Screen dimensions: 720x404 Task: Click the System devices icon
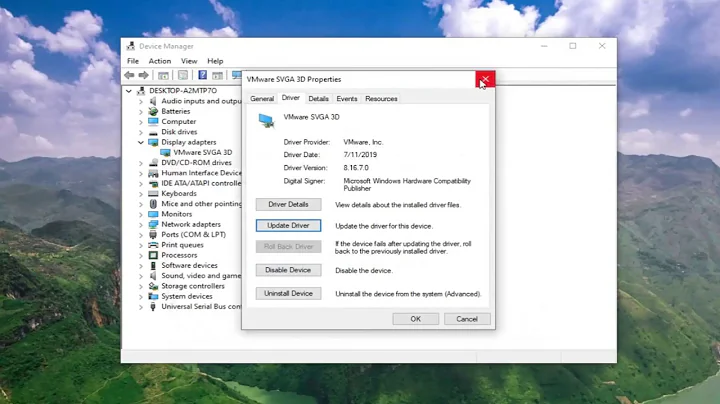[x=153, y=296]
